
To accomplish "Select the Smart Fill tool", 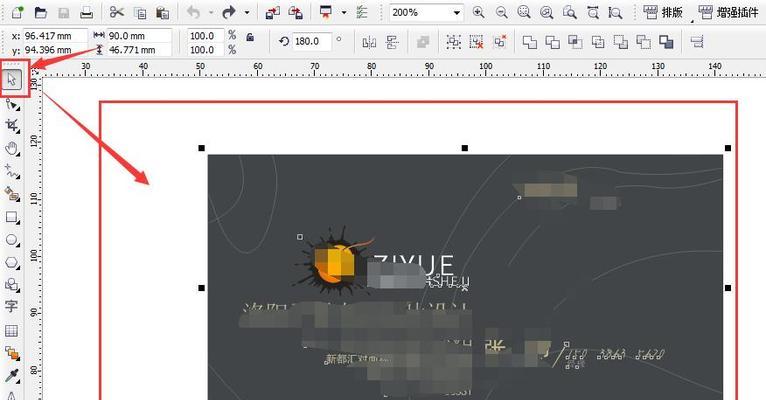I will 12,194.
